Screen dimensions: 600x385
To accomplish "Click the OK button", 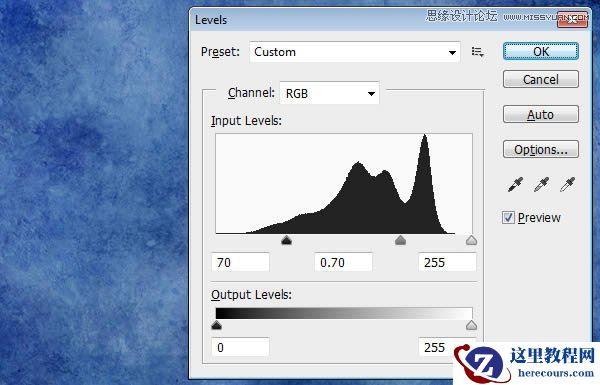I will (x=541, y=51).
